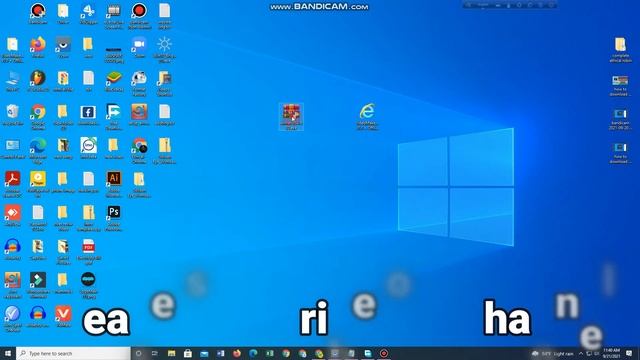Select the Adobe Photoshop shortcut
Image resolution: width=640 pixels, height=360 pixels.
click(114, 218)
